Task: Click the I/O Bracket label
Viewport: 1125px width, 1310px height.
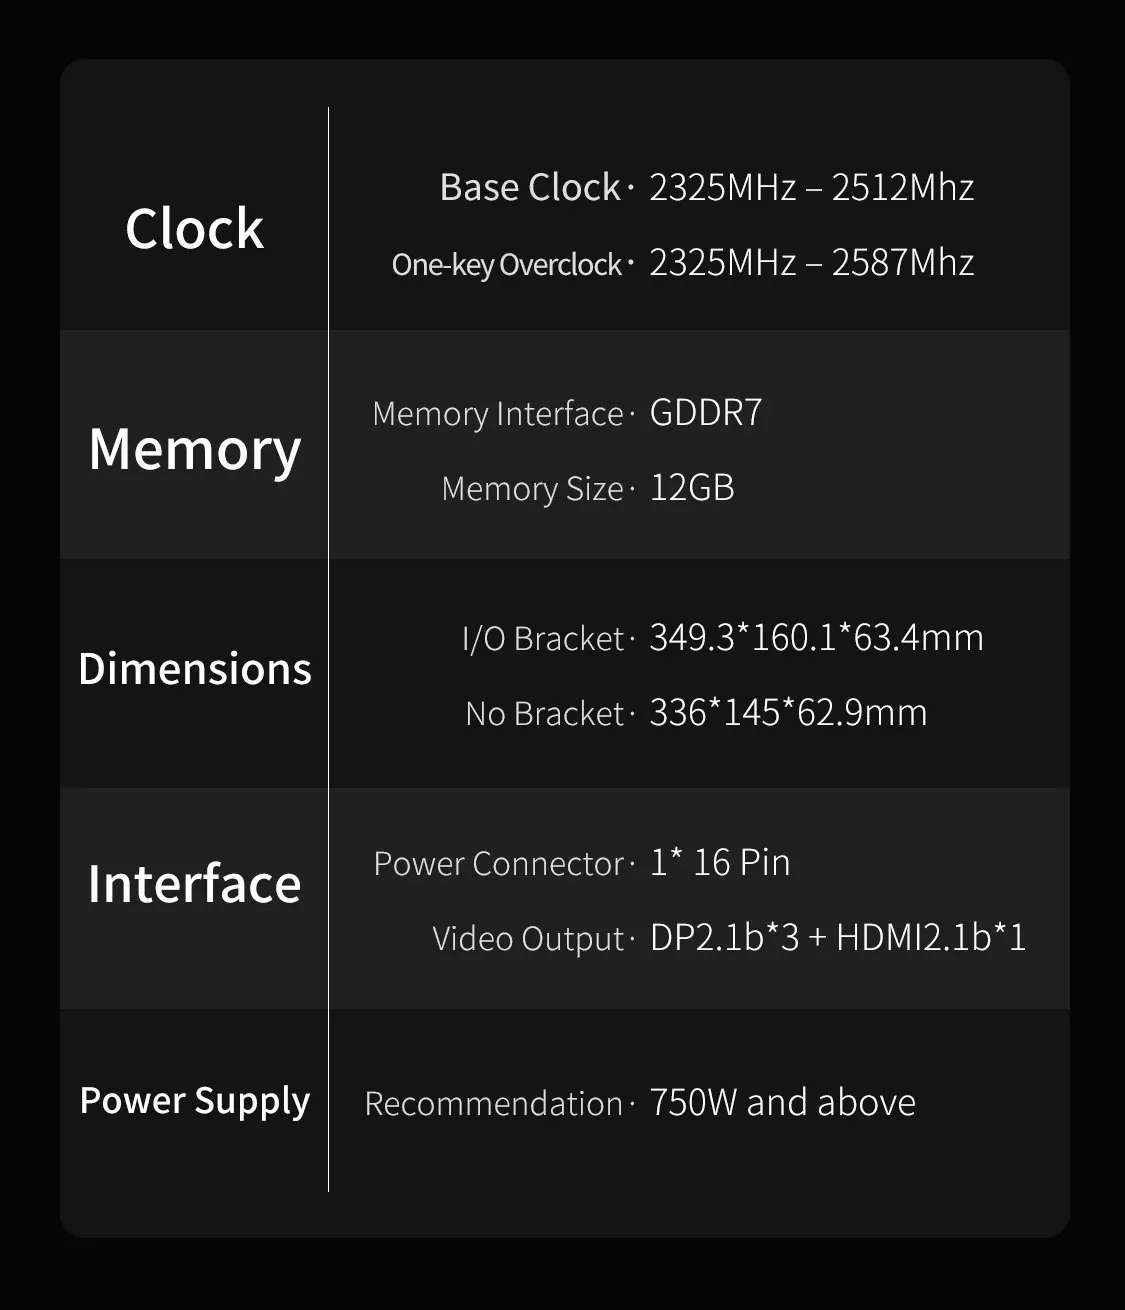Action: coord(542,639)
